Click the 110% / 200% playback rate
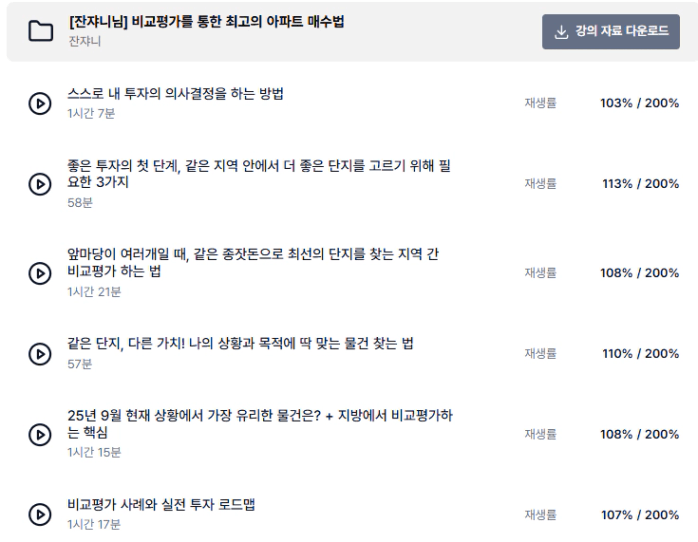The image size is (698, 542). (639, 354)
